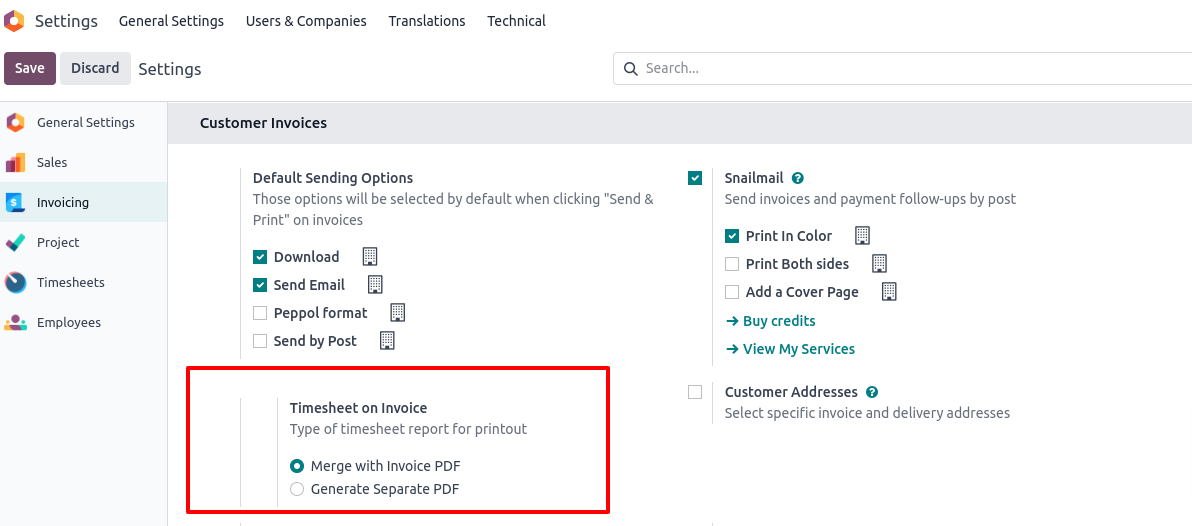Open the Technical menu
Viewport: 1192px width, 526px height.
(x=516, y=21)
